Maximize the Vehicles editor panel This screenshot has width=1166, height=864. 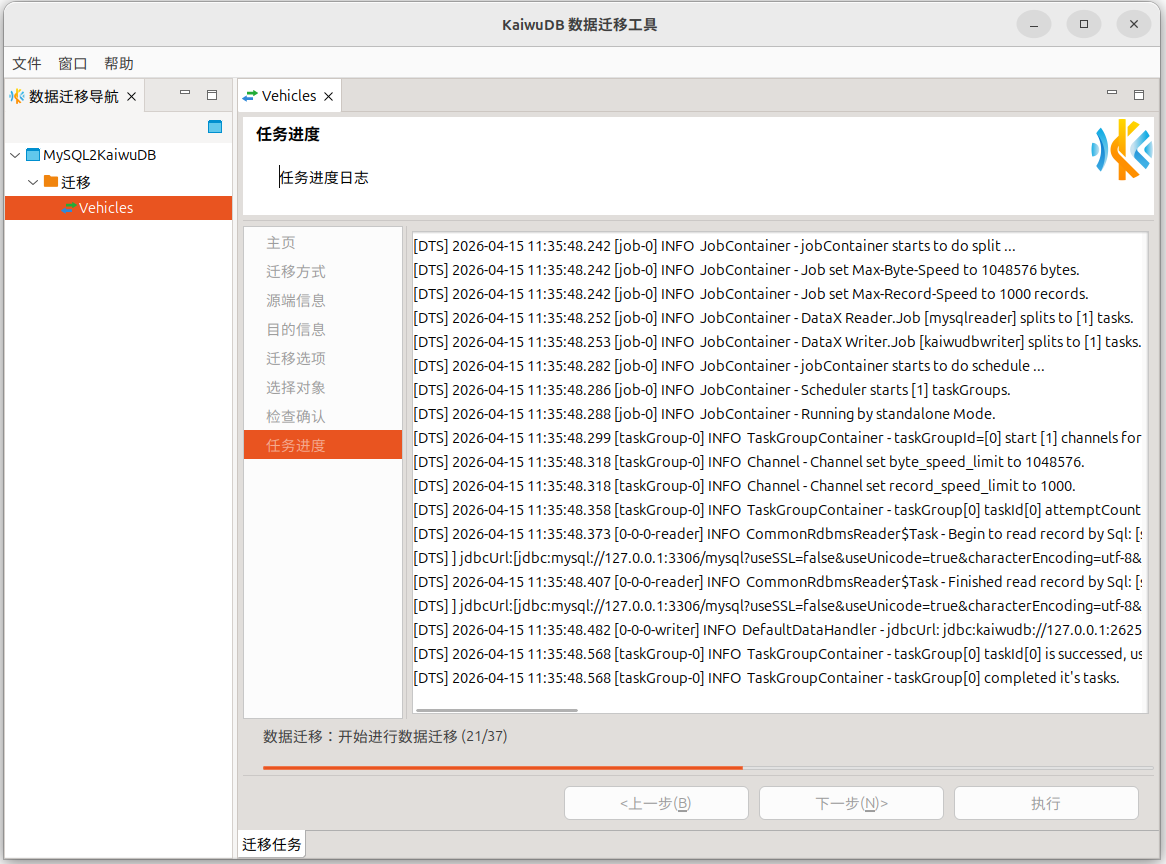(x=1139, y=95)
